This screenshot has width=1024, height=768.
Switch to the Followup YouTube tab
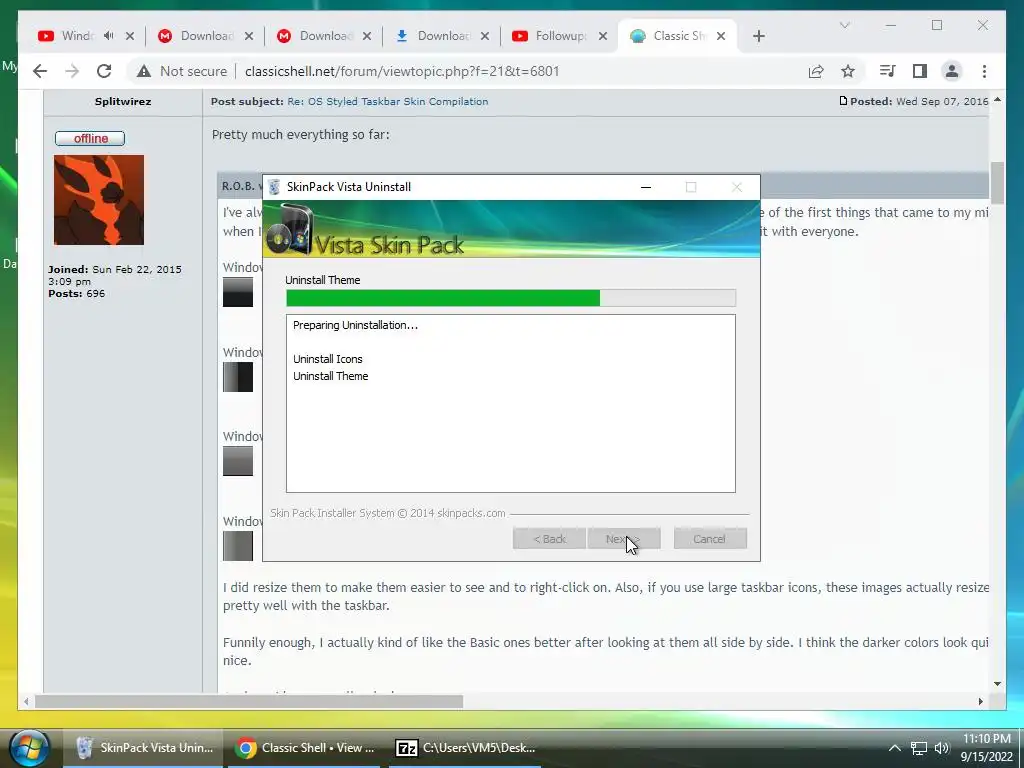[560, 36]
